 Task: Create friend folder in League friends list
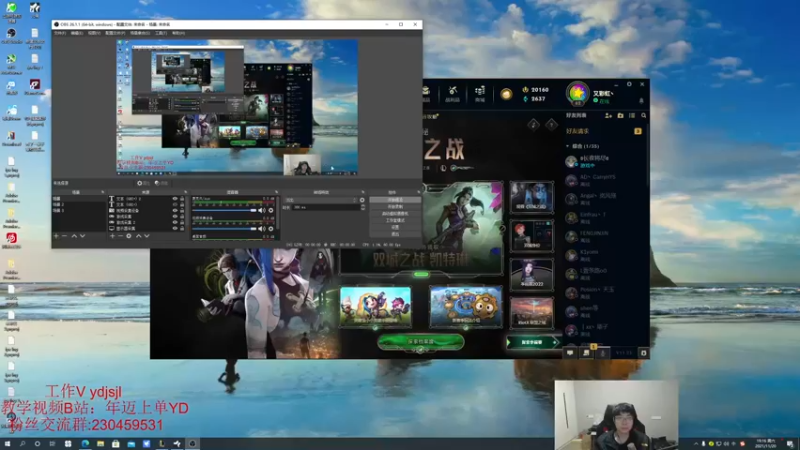tap(620, 116)
